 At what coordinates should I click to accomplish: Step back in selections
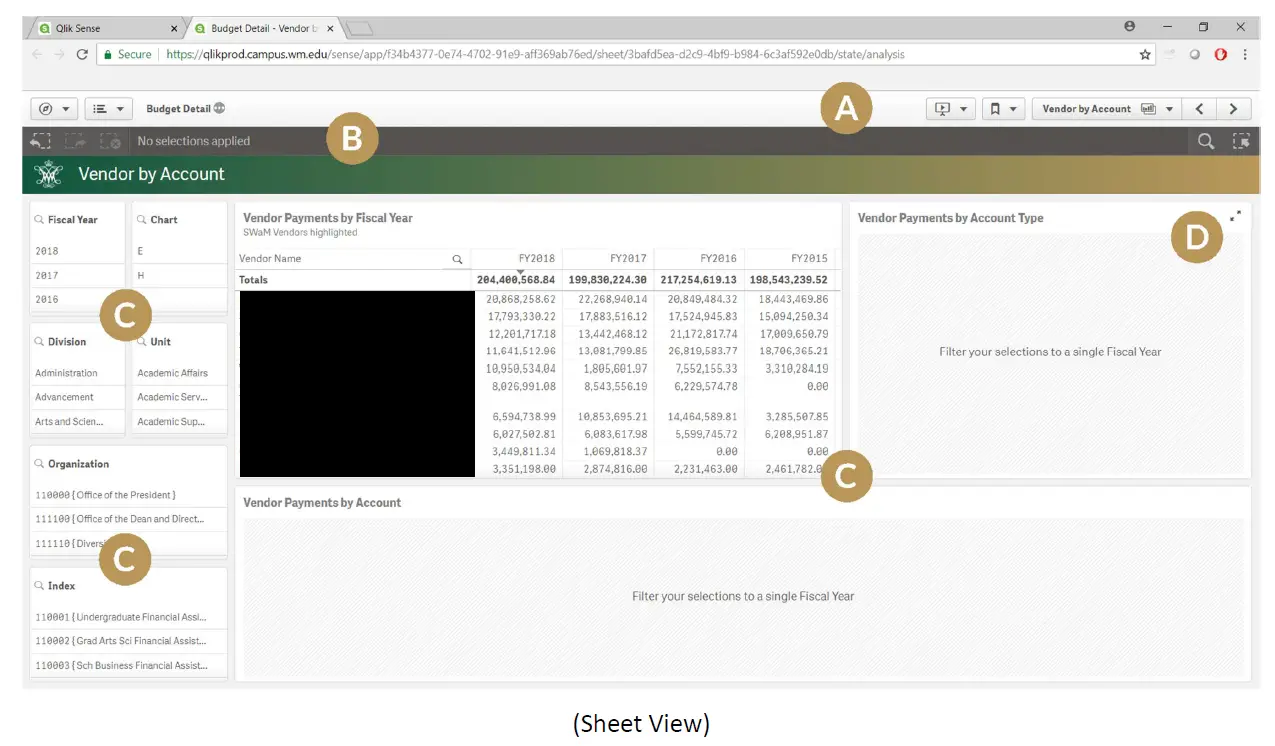point(41,141)
